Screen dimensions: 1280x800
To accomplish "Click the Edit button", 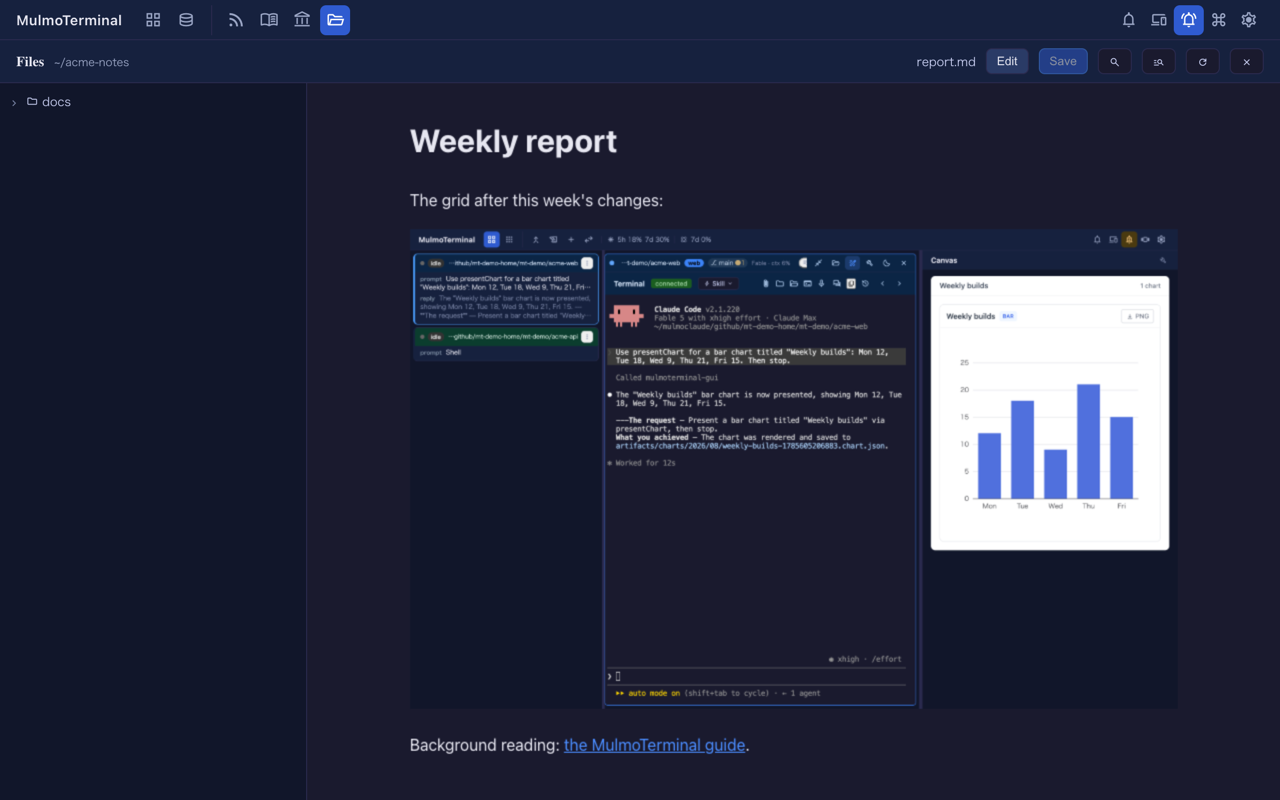I will coord(1007,61).
